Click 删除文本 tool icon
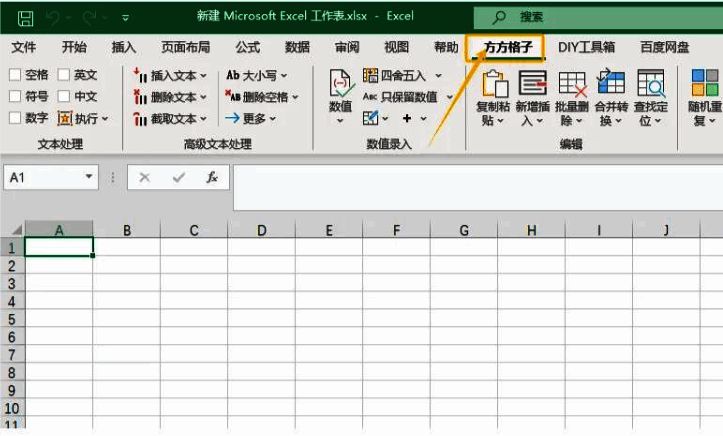 140,97
